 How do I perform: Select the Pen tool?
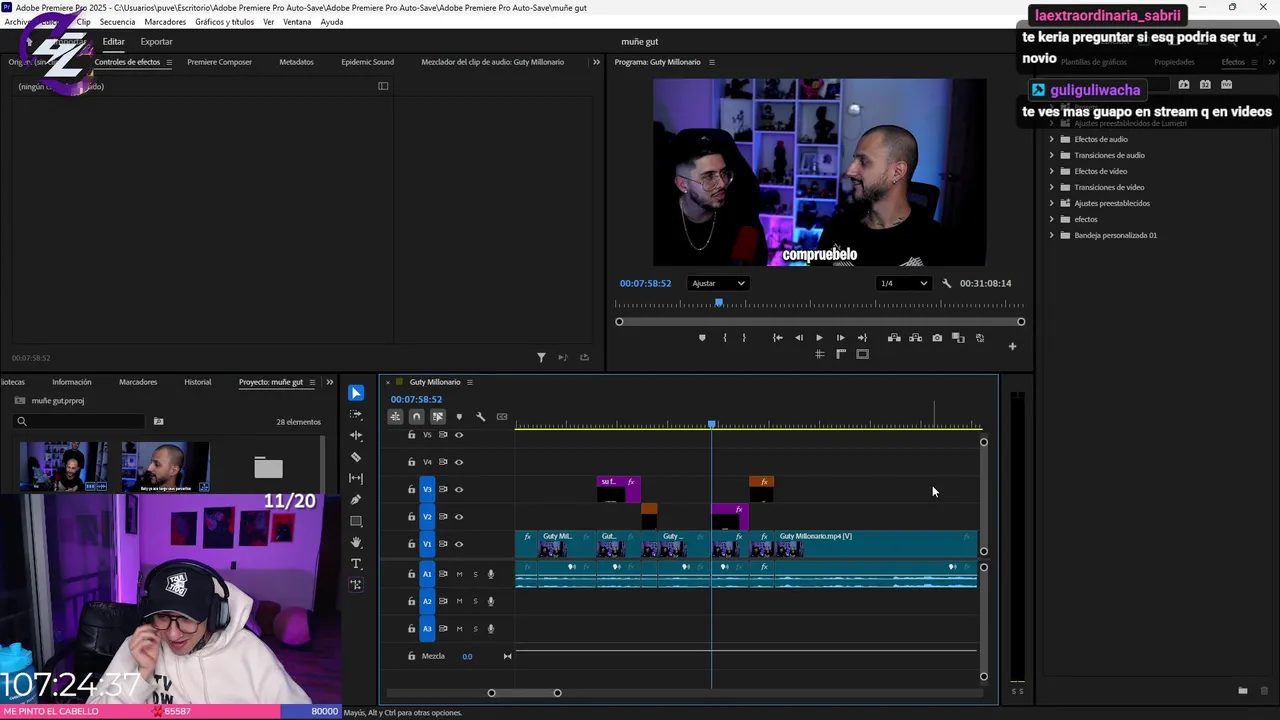pyautogui.click(x=356, y=499)
